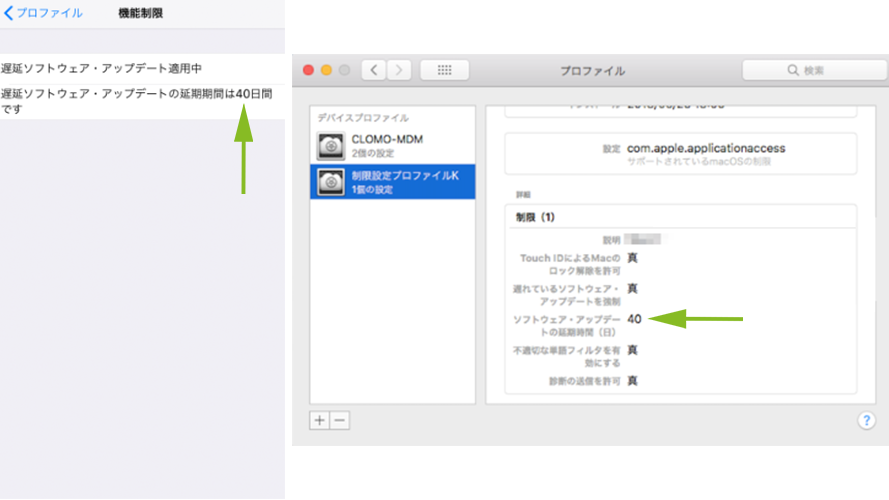Image resolution: width=889 pixels, height=500 pixels.
Task: Open help with question mark button
Action: click(x=866, y=421)
